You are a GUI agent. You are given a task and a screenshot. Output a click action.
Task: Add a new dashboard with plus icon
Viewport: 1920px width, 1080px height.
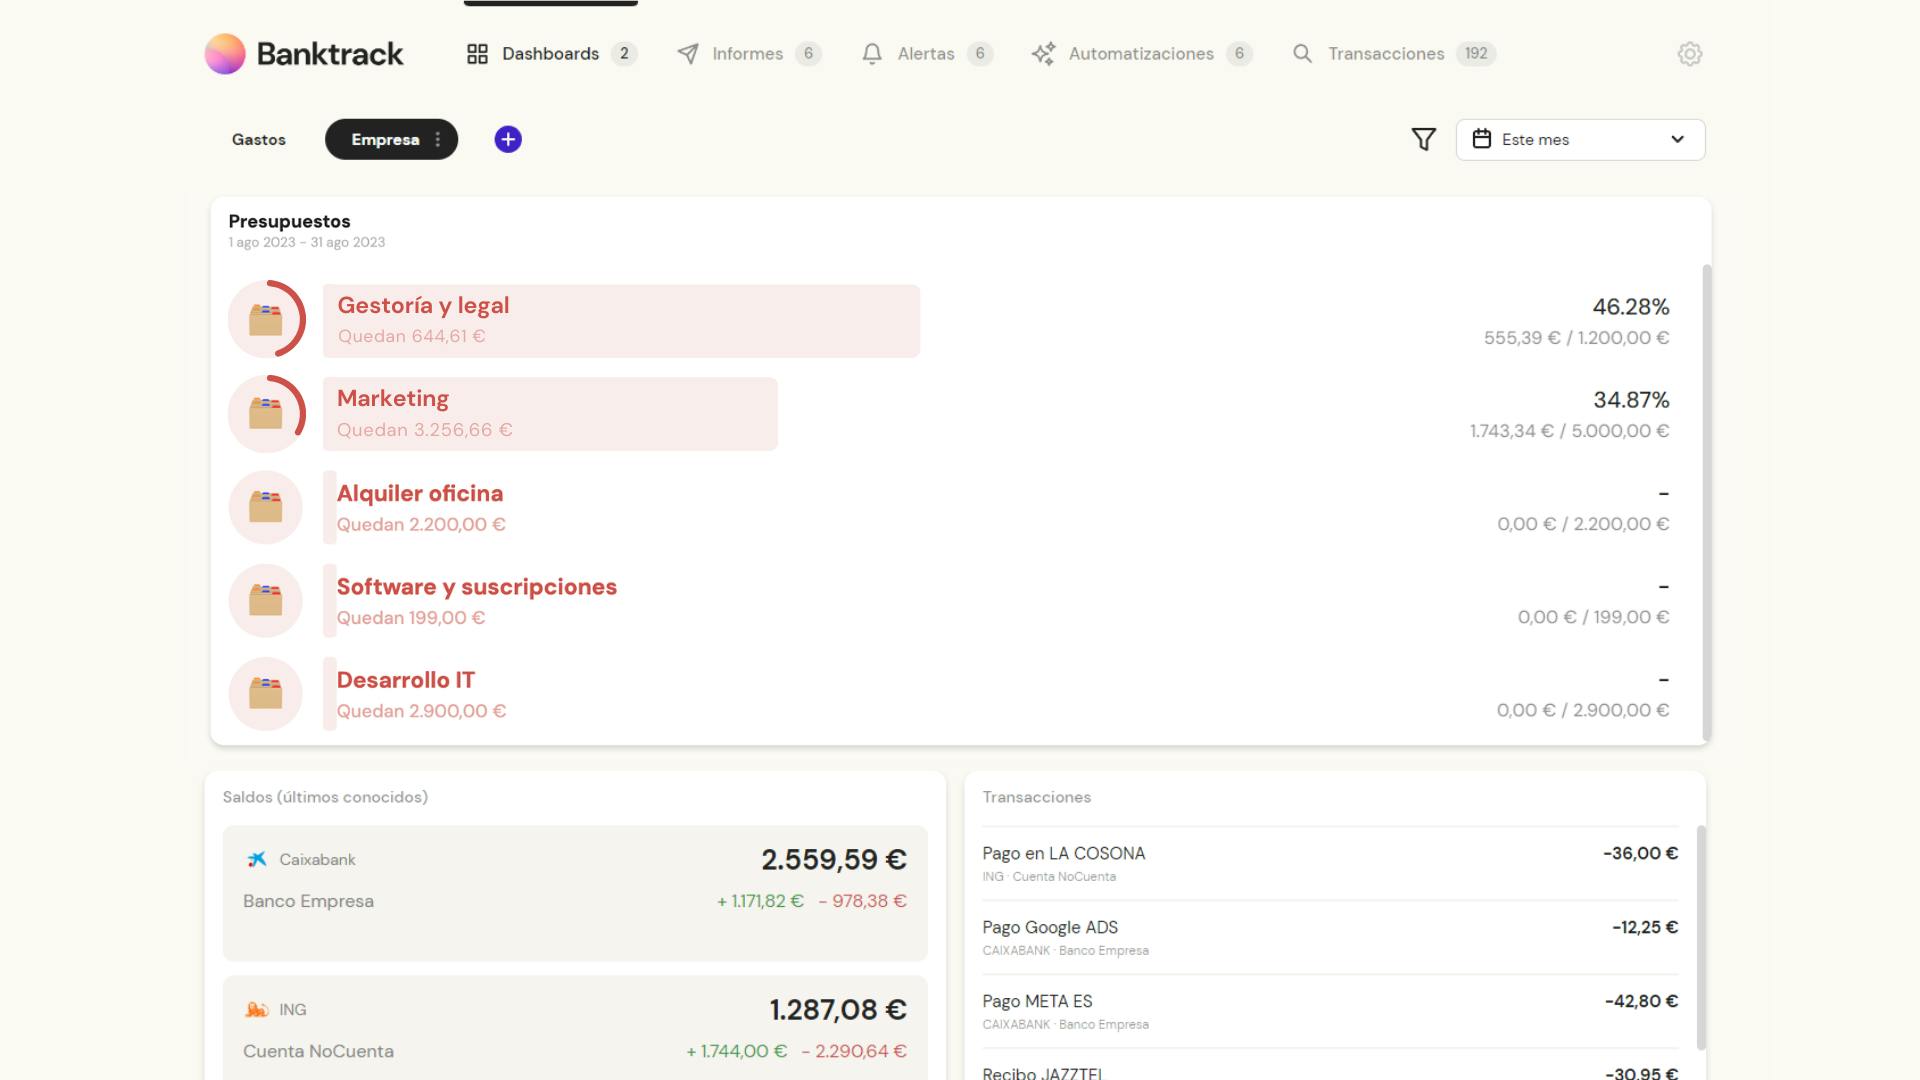tap(508, 140)
